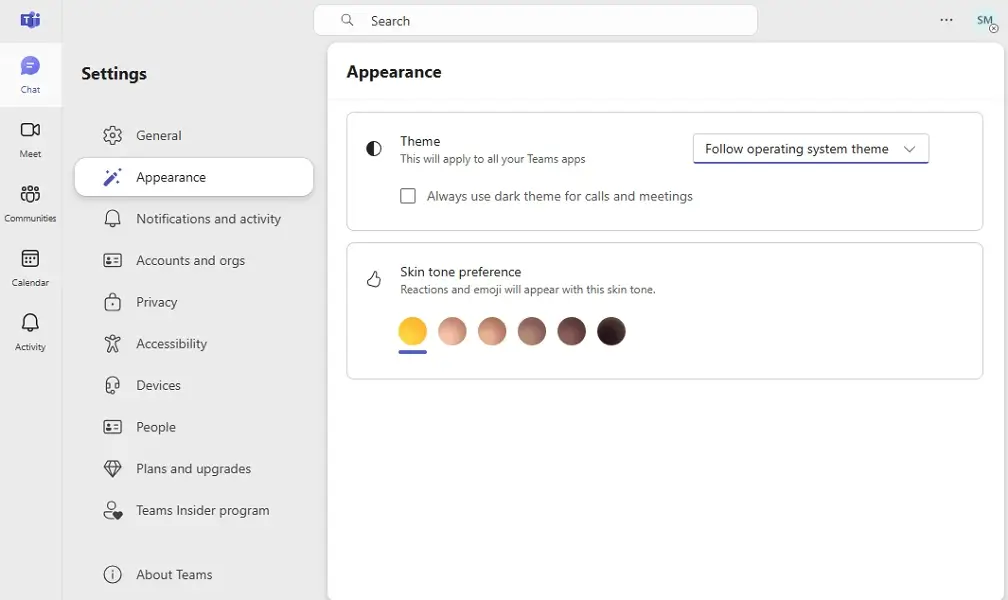The image size is (1008, 600).
Task: Go to General settings
Action: [x=194, y=135]
